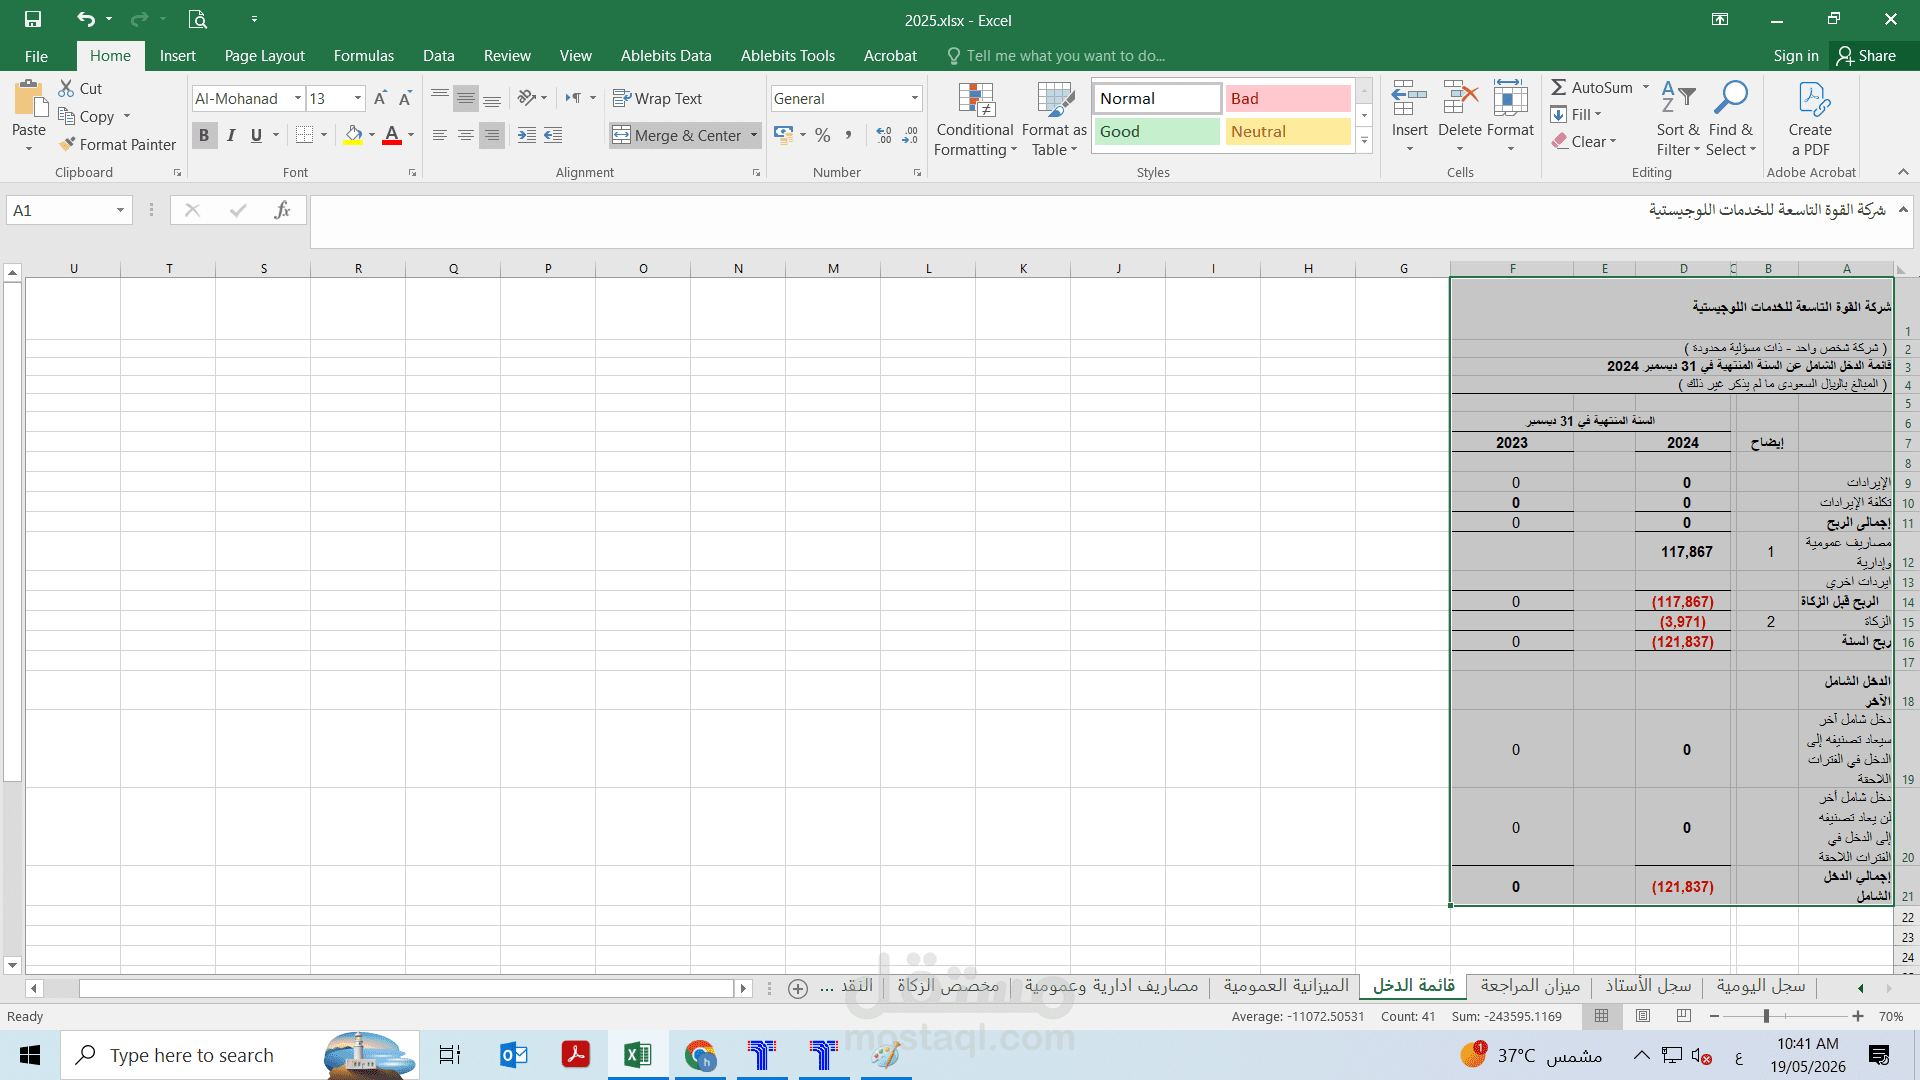Open the font size 13 dropdown

point(358,98)
